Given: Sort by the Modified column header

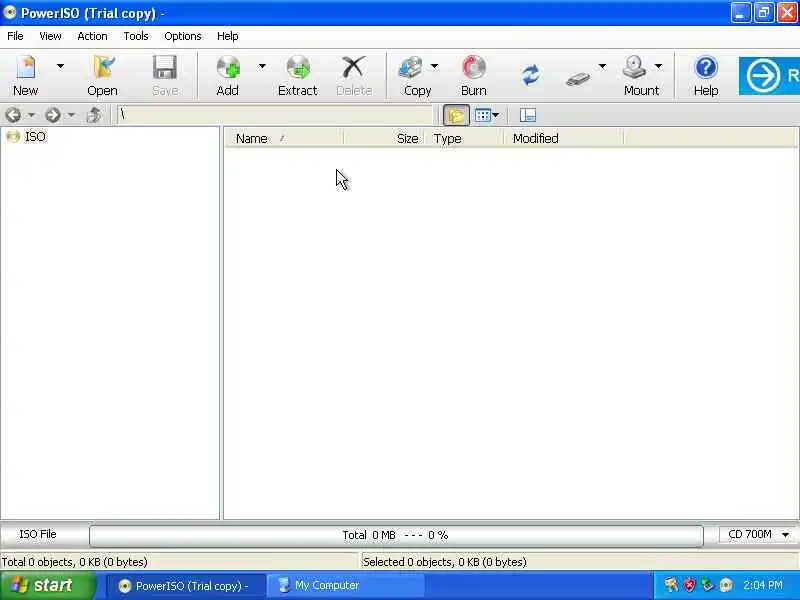Looking at the screenshot, I should (x=563, y=138).
